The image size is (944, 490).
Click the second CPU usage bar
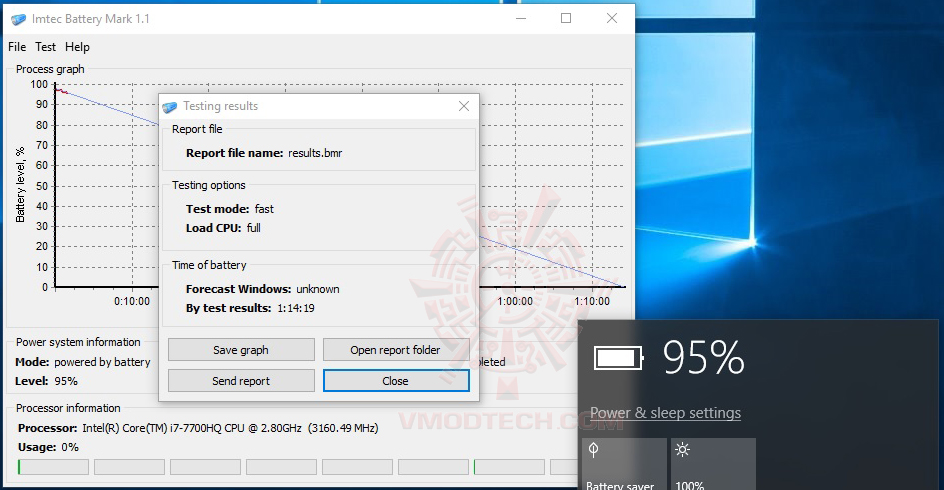129,467
